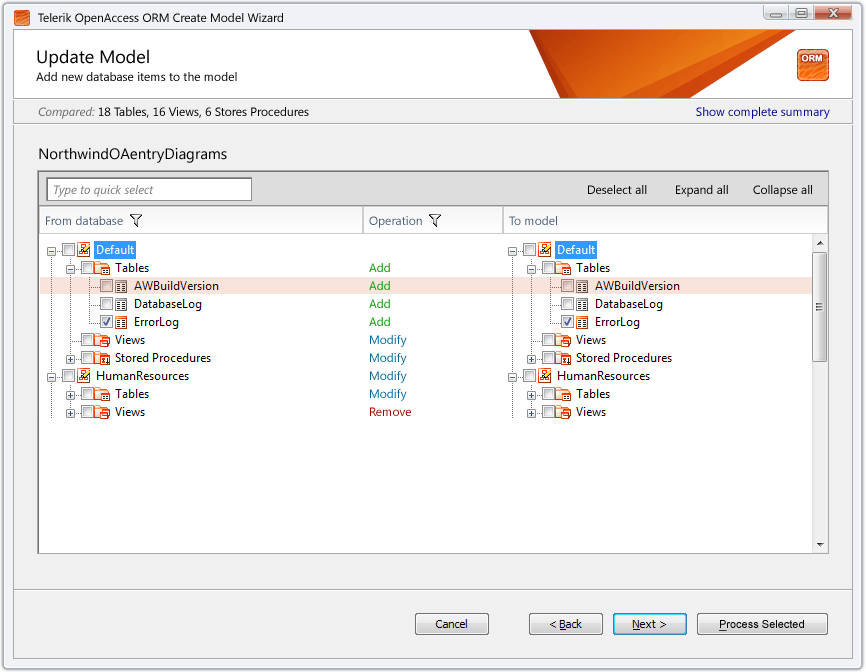Click AWBuildVersion table icon in From database tree
Screen dimensions: 866x672
tap(121, 286)
